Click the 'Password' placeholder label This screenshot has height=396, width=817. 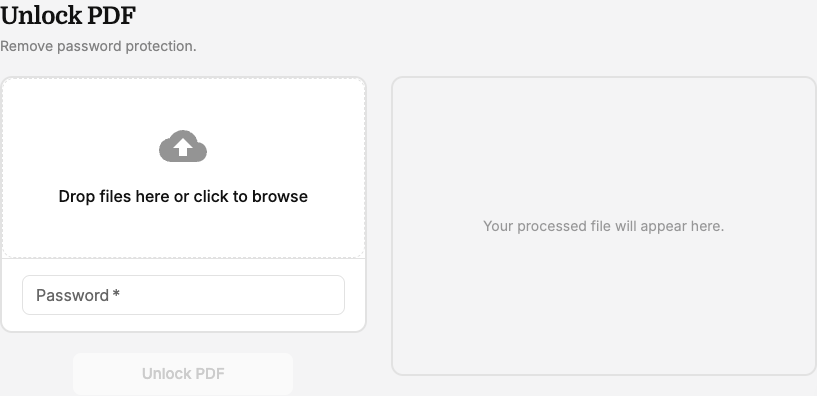coord(72,295)
